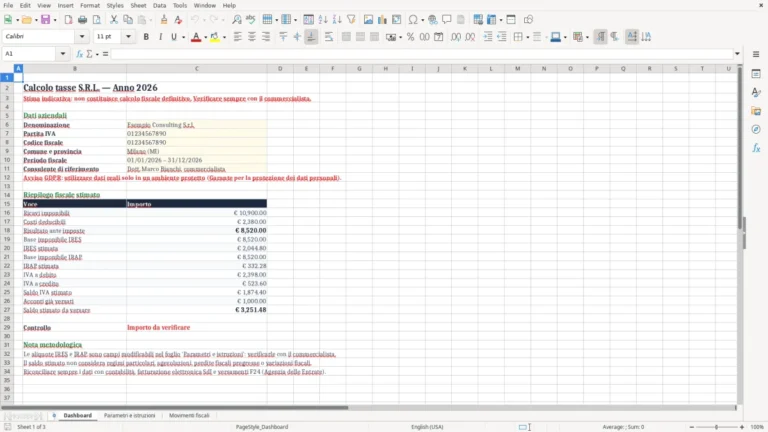Toggle Wrap Text
768x432 pixels.
point(329,37)
